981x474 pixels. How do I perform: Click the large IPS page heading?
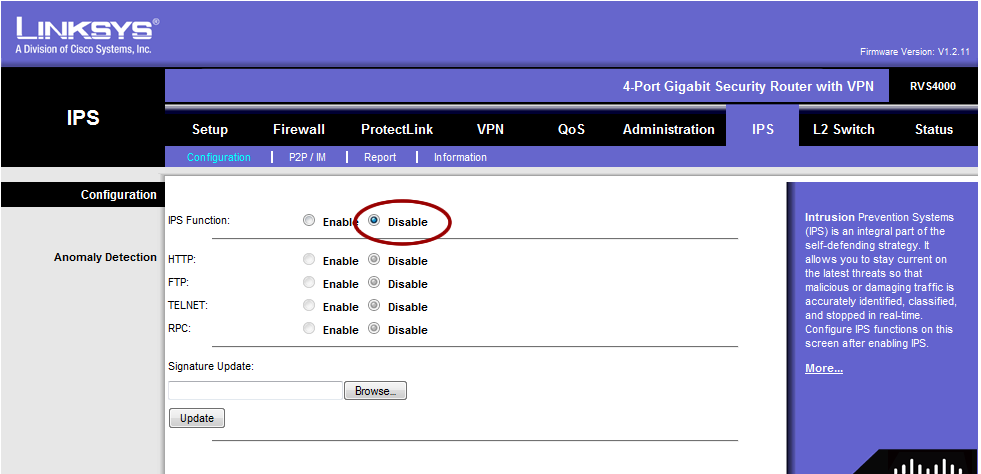83,118
